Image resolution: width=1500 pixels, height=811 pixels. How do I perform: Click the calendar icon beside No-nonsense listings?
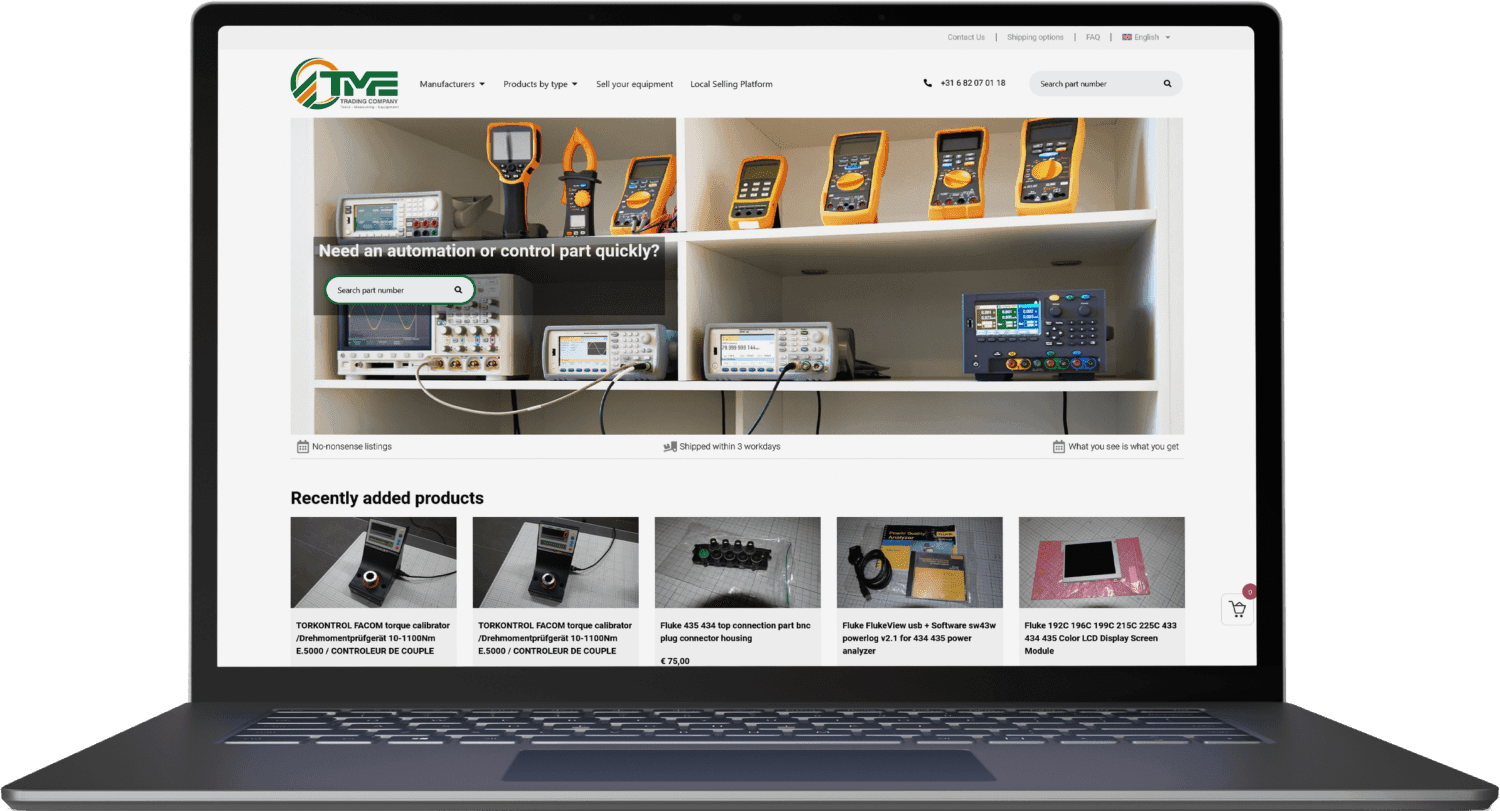pos(302,447)
